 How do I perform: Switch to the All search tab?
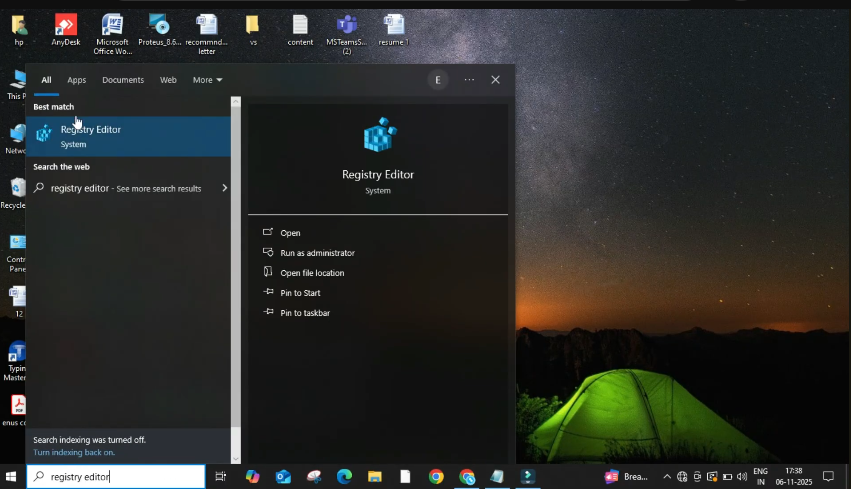pyautogui.click(x=46, y=80)
